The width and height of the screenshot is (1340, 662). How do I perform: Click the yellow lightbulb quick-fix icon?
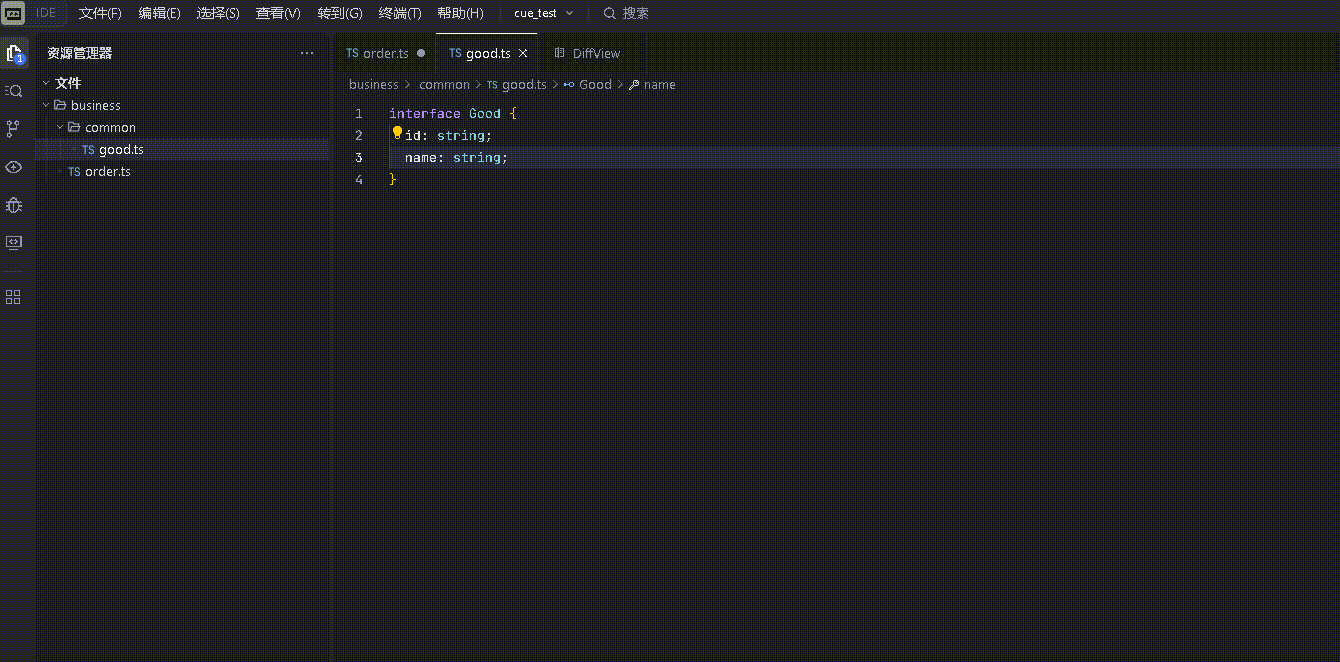(x=397, y=133)
